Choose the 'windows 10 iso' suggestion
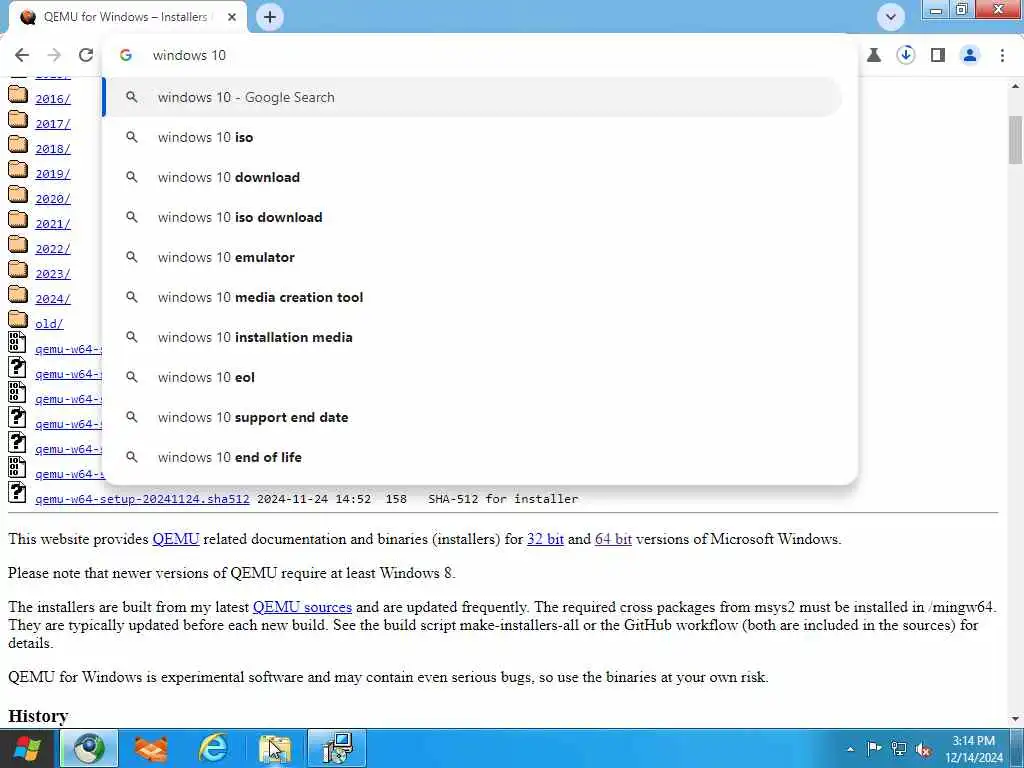The height and width of the screenshot is (768, 1024). [472, 137]
